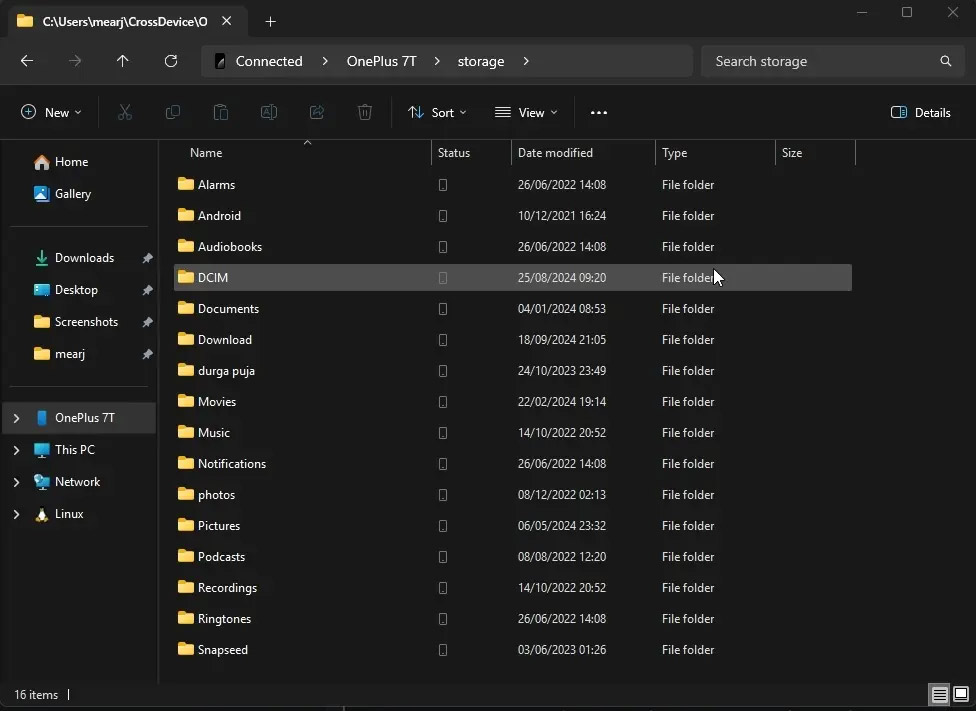
Task: Delete DCIM with the trash toolbar icon
Action: coord(364,112)
